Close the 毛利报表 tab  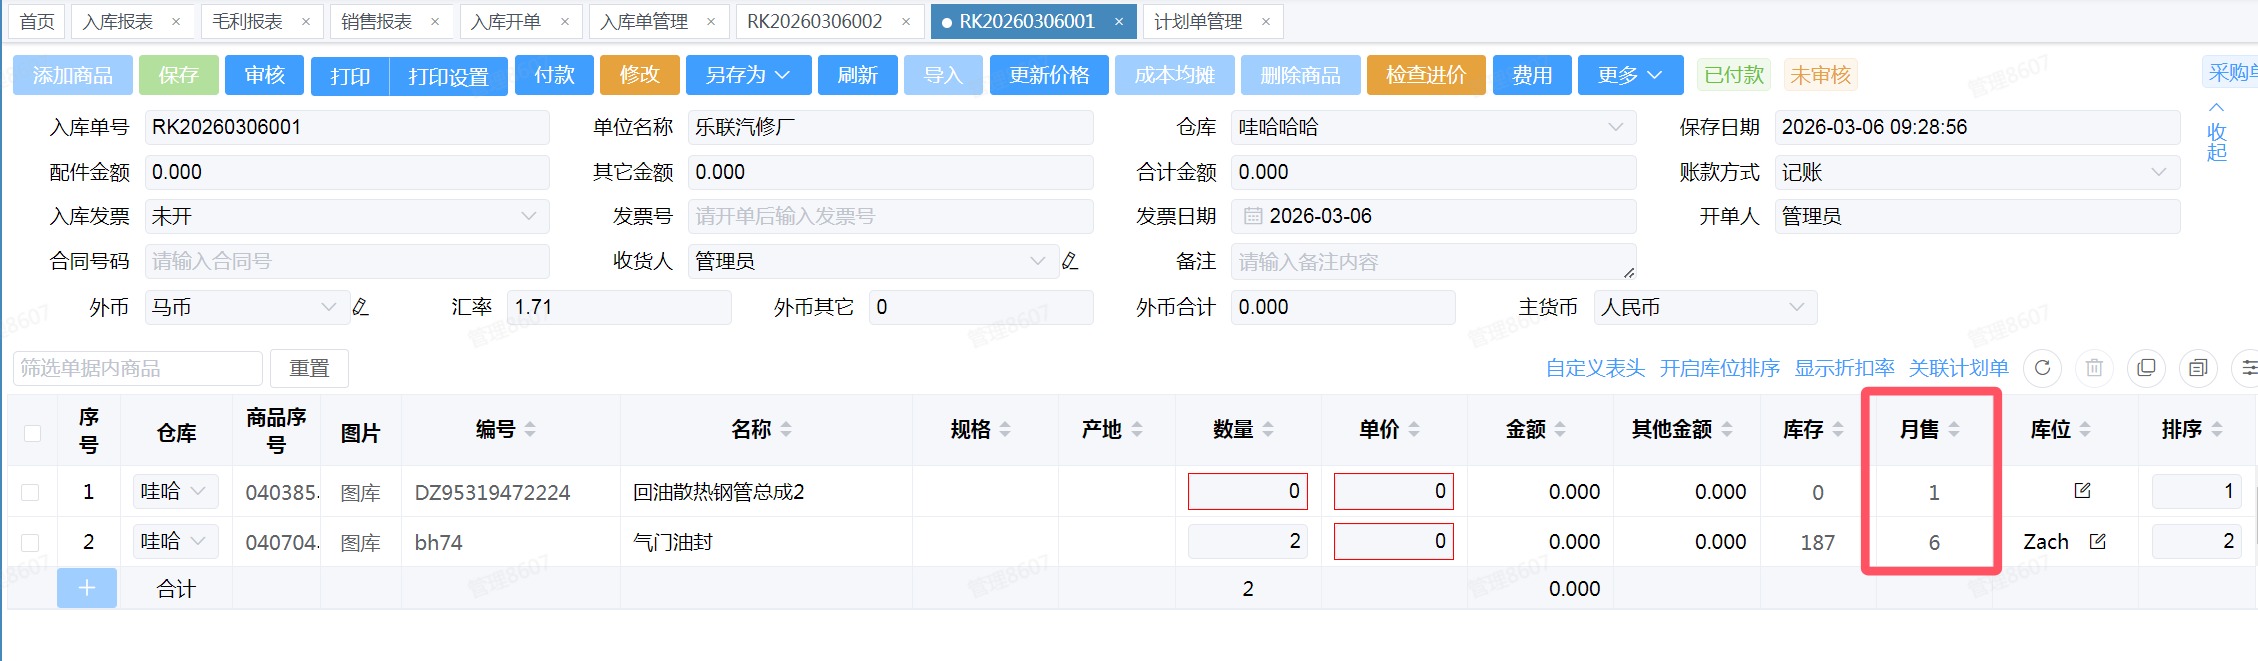coord(306,21)
